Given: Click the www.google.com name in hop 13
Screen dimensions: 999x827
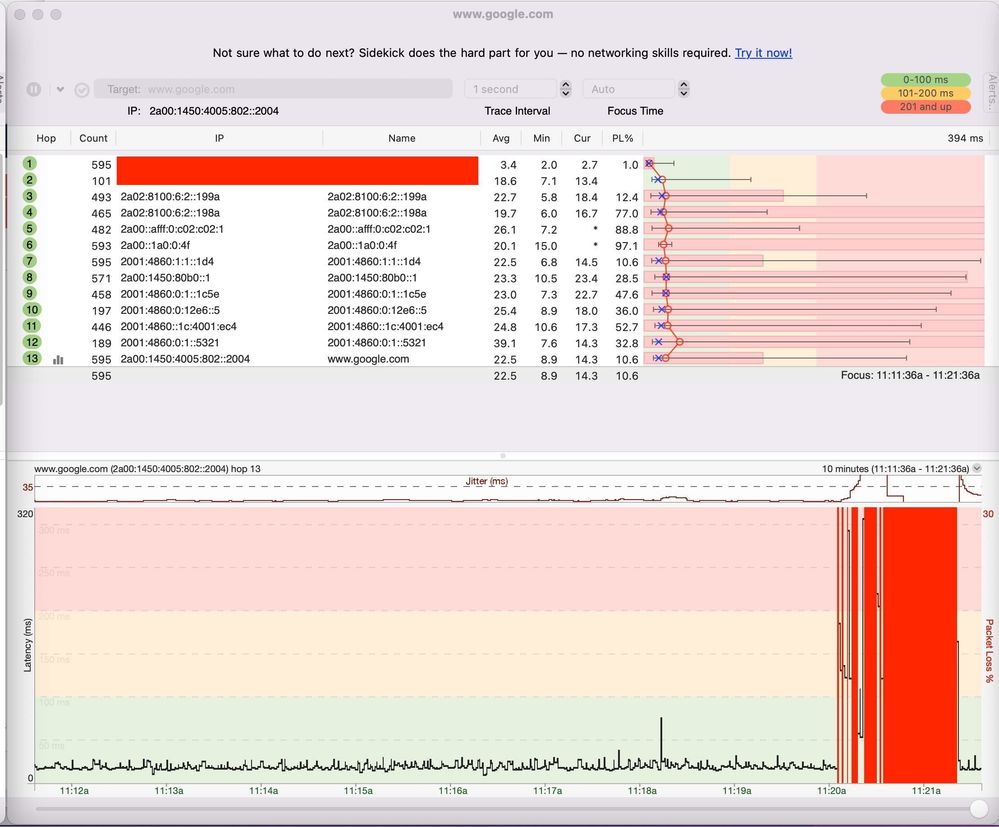Looking at the screenshot, I should (x=368, y=359).
